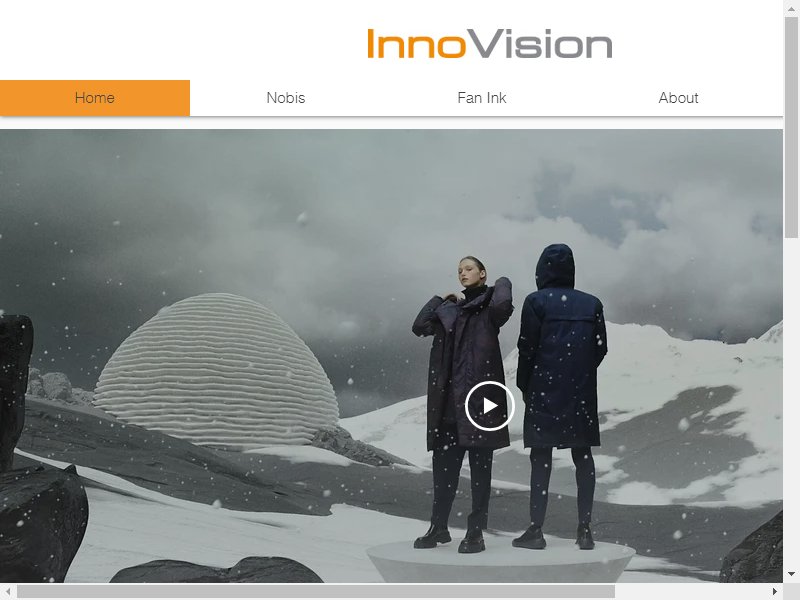Click the horizontal scrollbar left arrow
Image resolution: width=800 pixels, height=600 pixels.
click(8, 591)
